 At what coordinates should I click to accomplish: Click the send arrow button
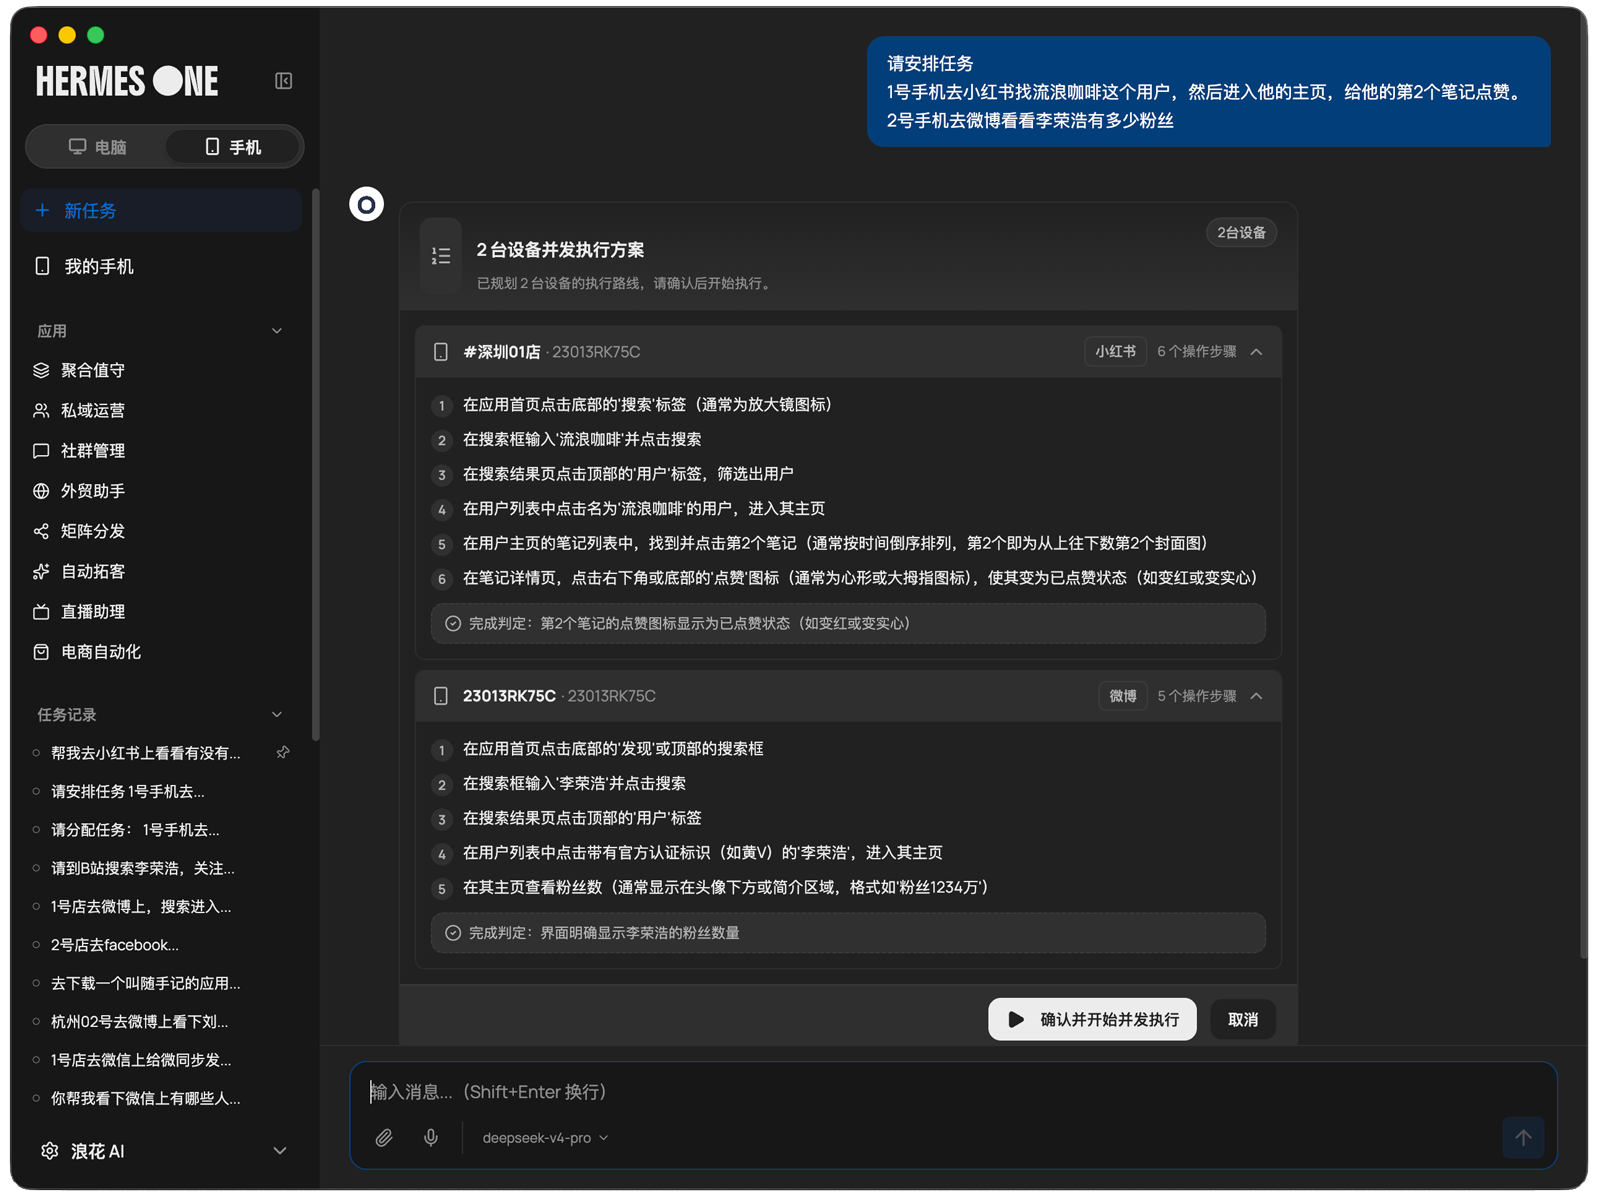[1523, 1138]
